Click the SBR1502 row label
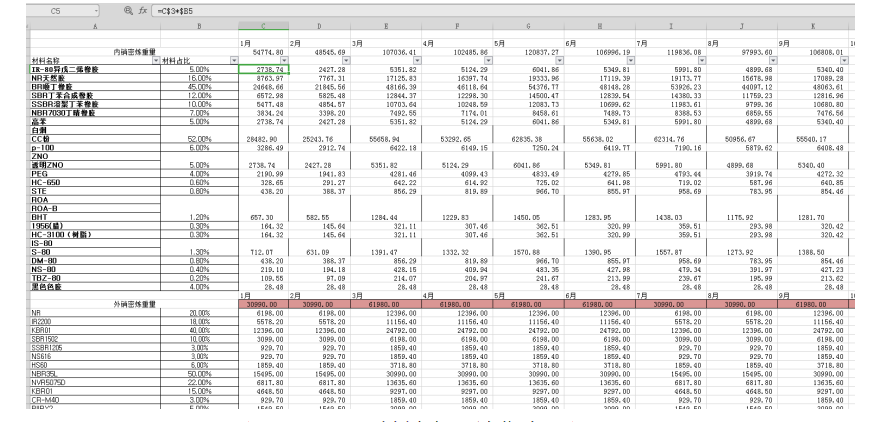The height and width of the screenshot is (422, 889). coord(95,339)
